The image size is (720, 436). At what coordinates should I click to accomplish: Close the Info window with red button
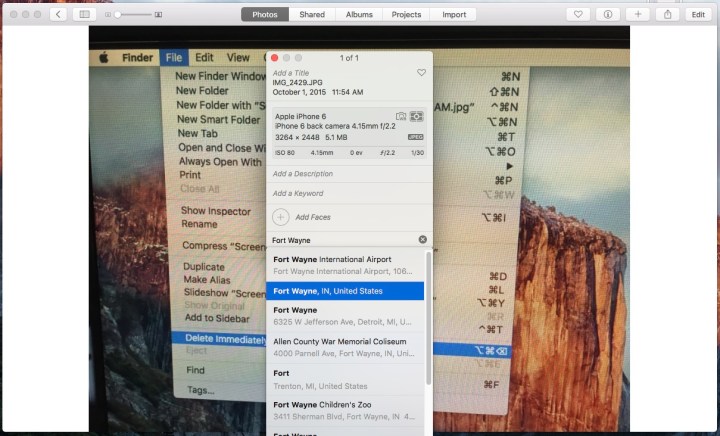point(275,58)
